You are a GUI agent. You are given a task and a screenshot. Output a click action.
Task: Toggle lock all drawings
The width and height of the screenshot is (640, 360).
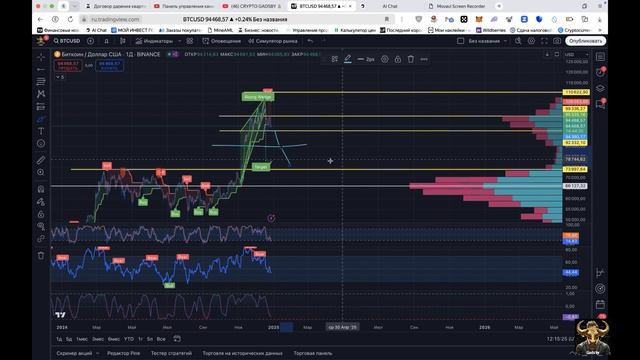41,214
